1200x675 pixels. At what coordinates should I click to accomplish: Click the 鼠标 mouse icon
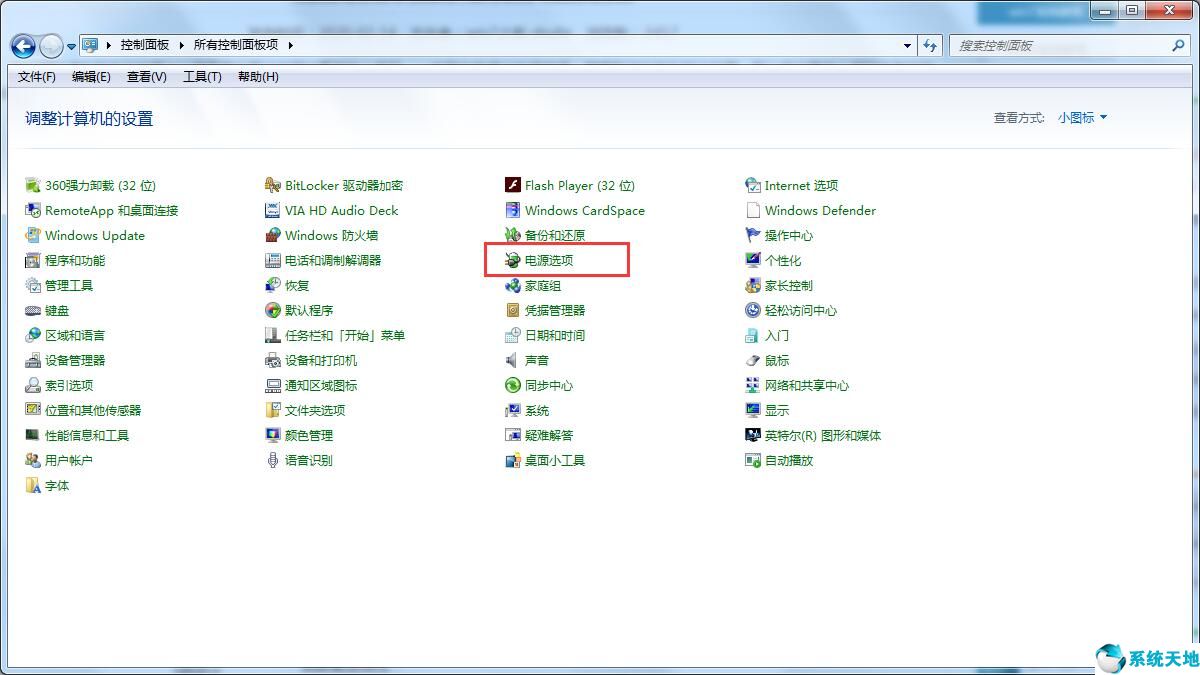point(753,360)
